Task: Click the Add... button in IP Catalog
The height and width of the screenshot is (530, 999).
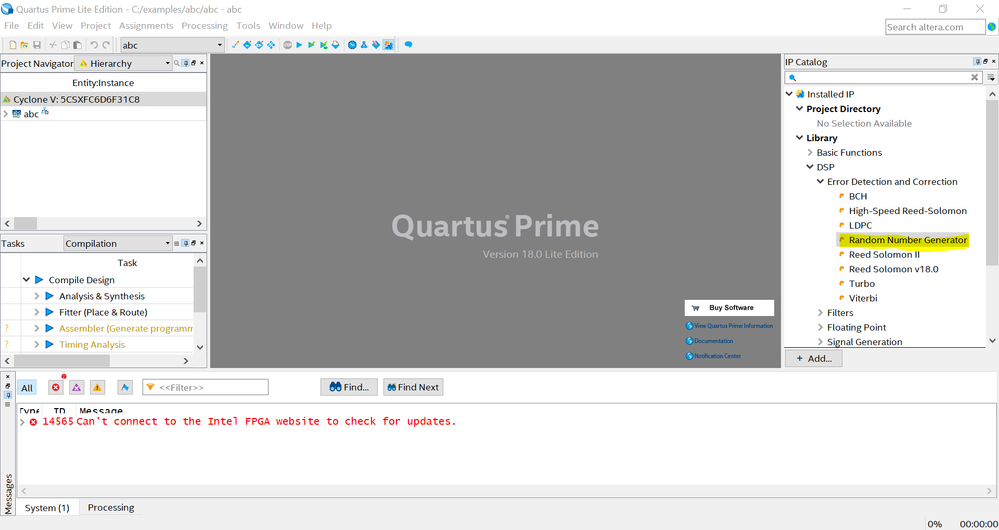Action: point(814,359)
